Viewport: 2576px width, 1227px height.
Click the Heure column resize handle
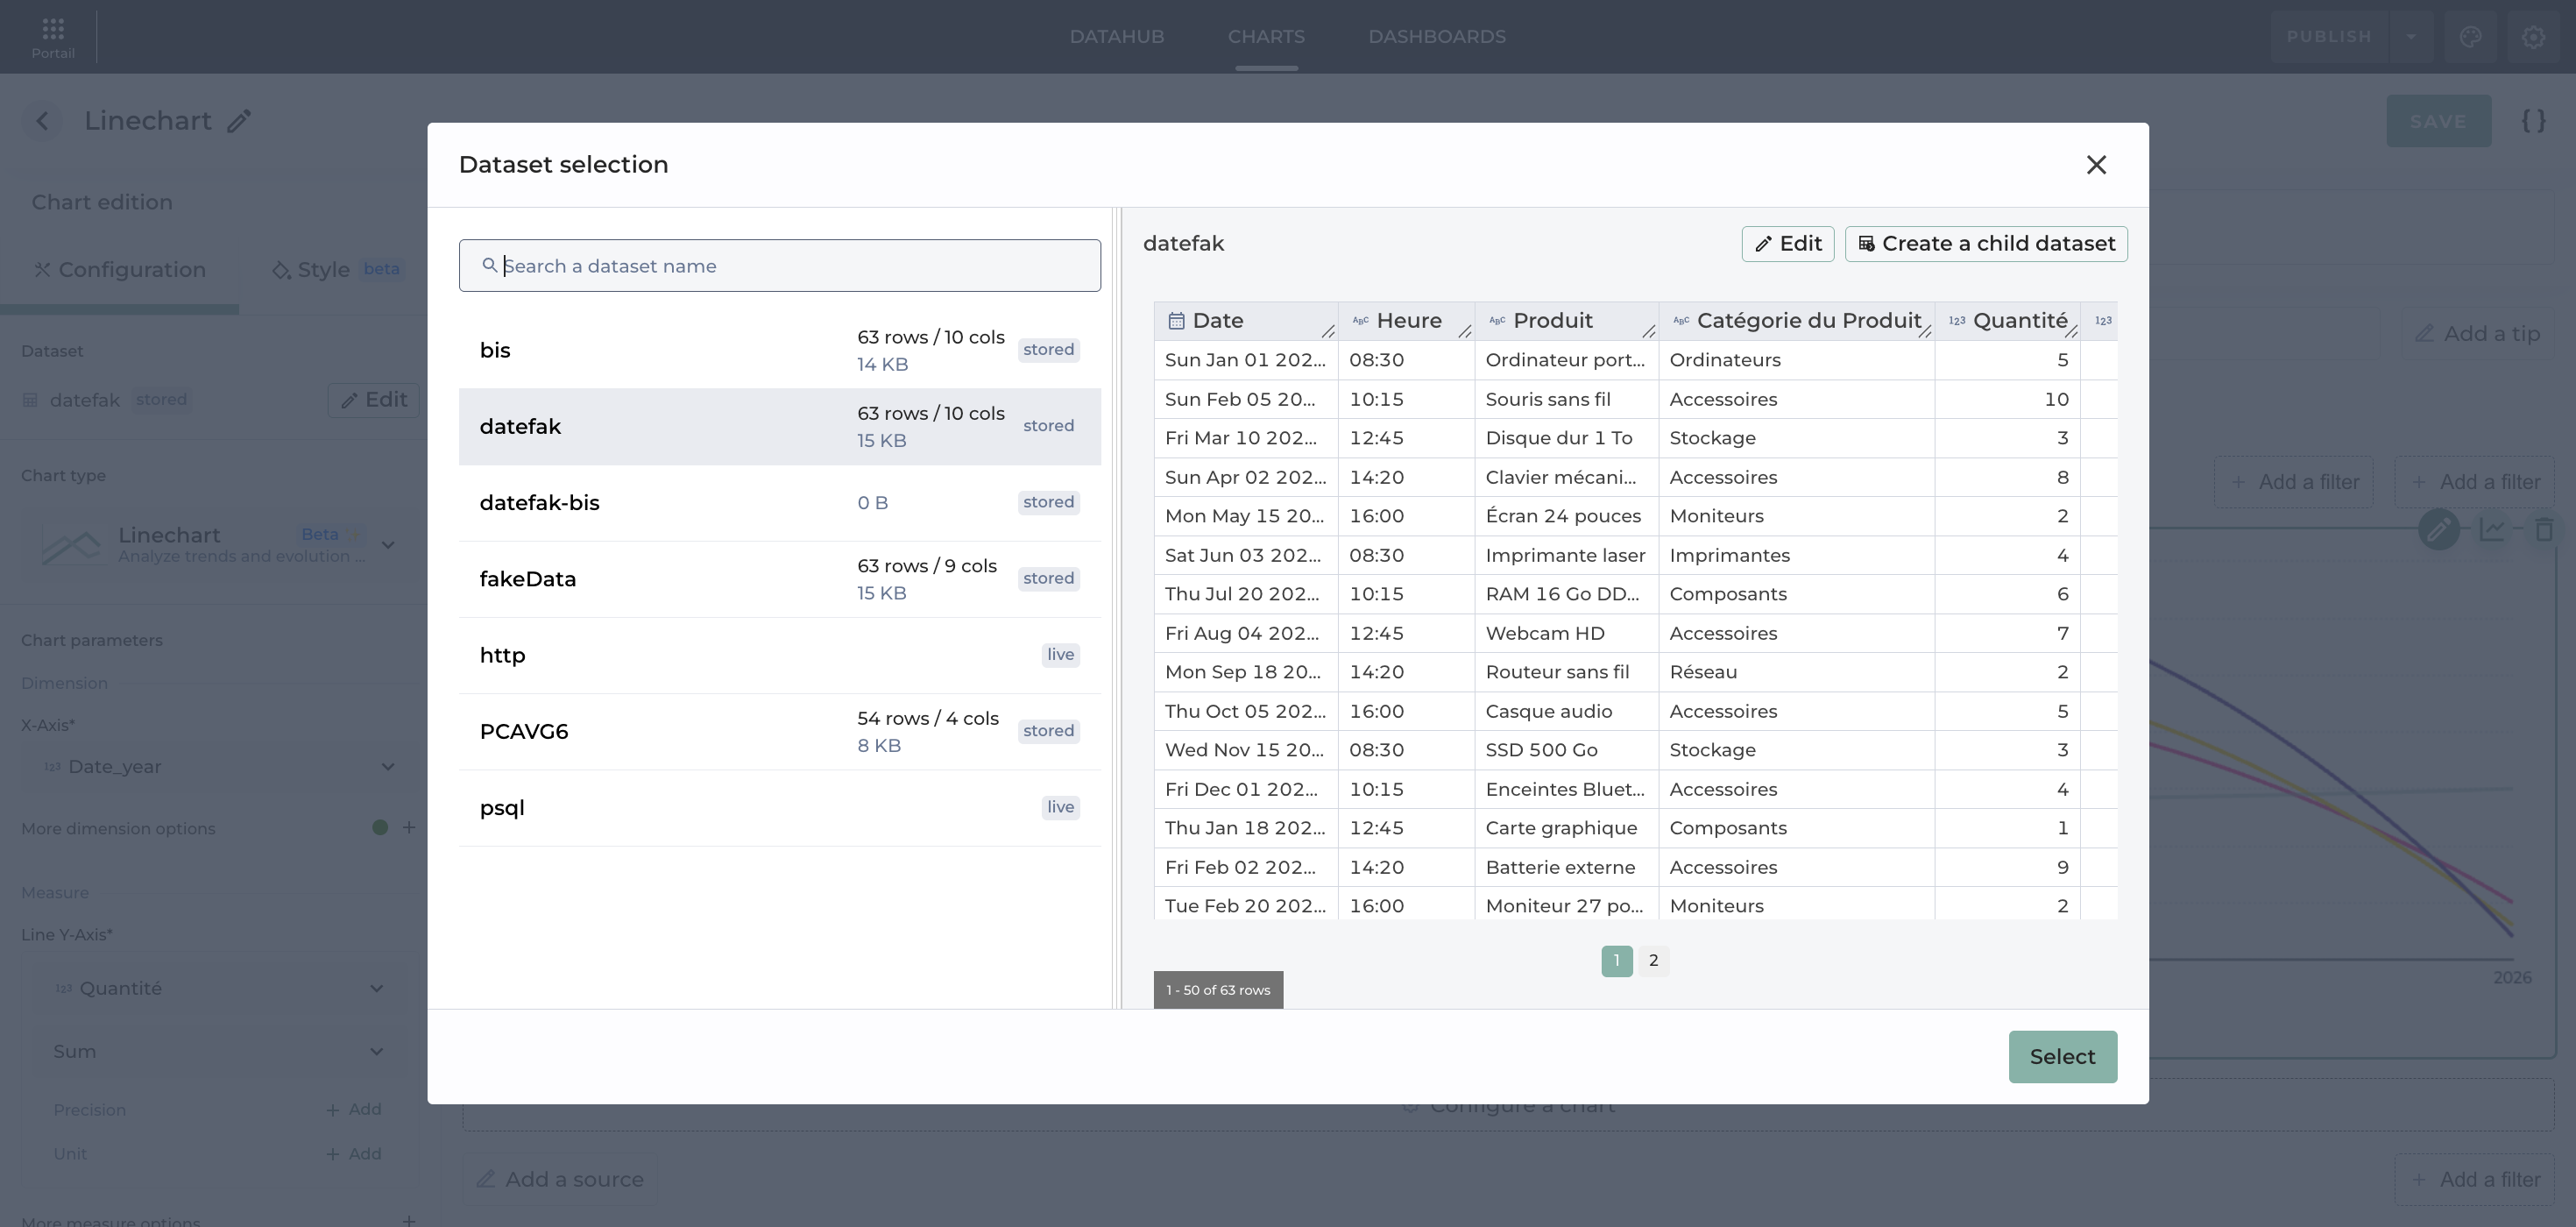[x=1464, y=331]
